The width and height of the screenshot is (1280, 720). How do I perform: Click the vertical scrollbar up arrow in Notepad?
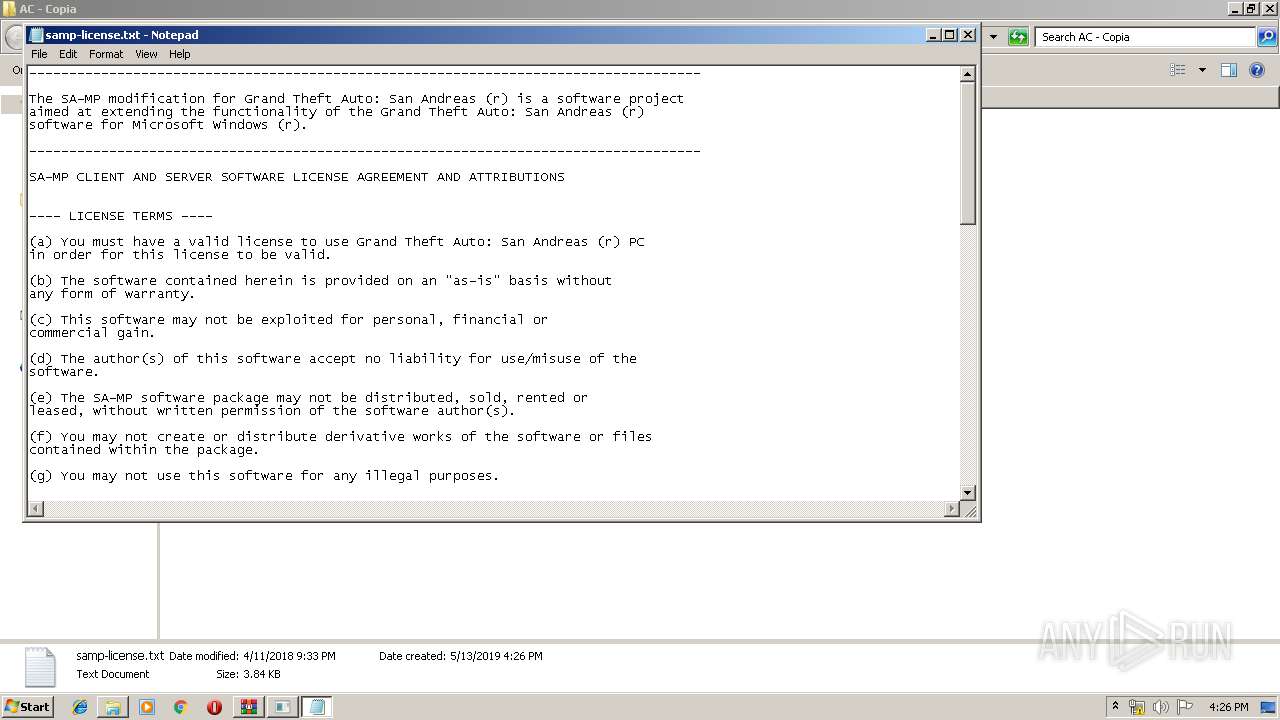(x=967, y=74)
